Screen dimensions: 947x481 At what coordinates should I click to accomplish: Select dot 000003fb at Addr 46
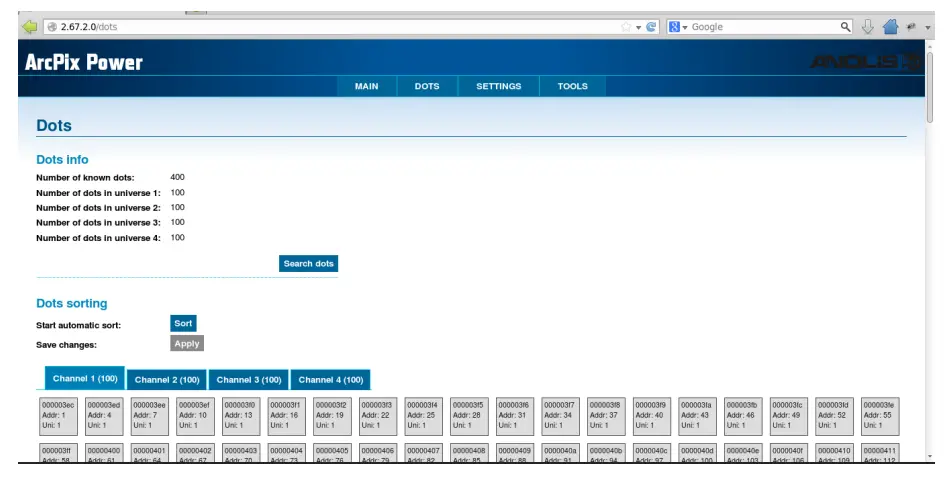coord(743,416)
